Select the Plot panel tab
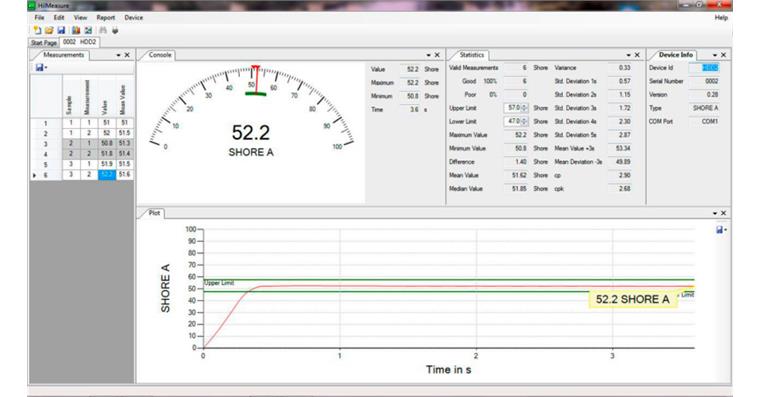760x397 pixels. coord(154,213)
